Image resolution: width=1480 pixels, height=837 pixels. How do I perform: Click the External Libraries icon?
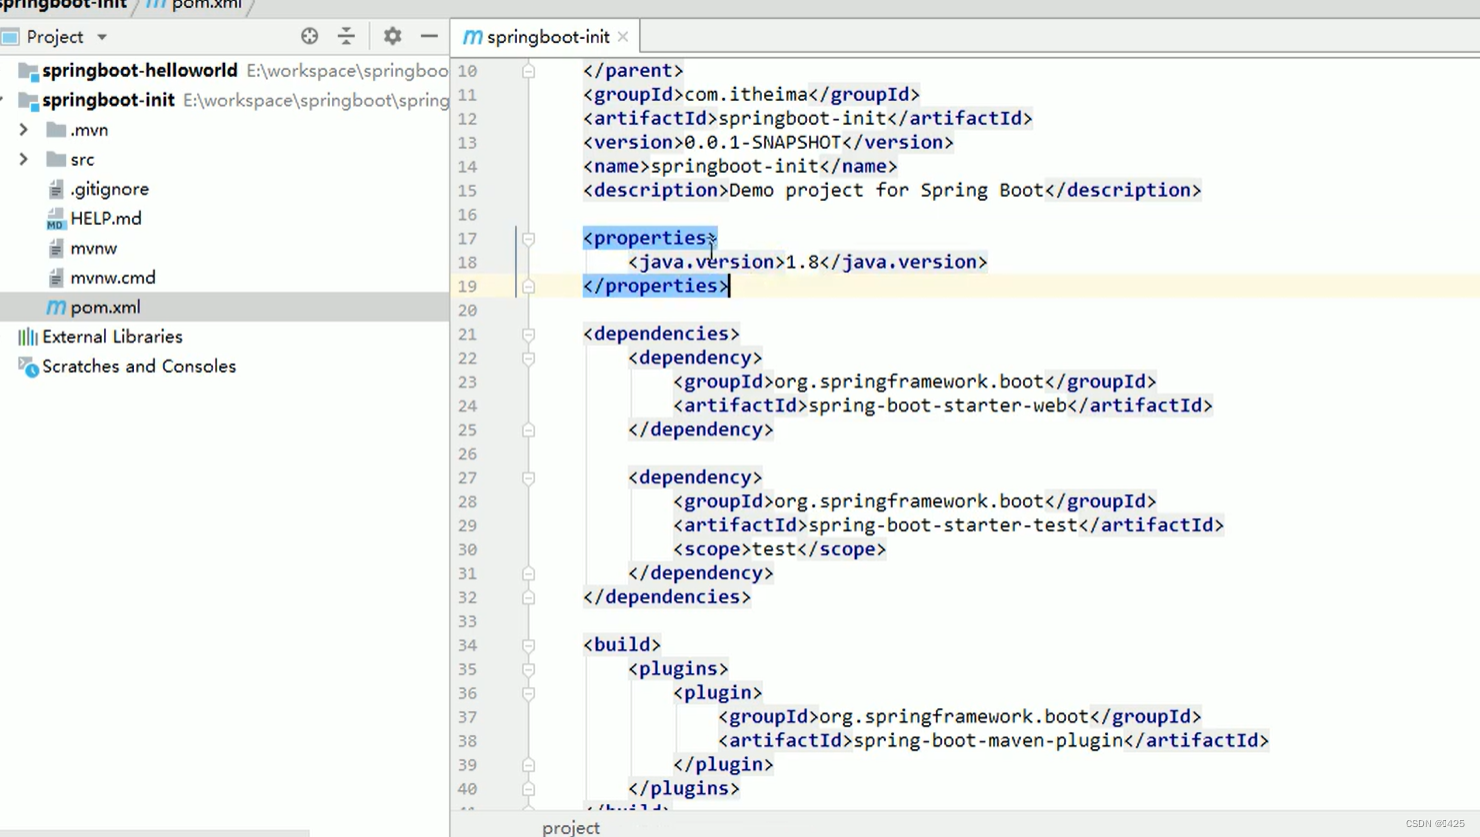[28, 337]
